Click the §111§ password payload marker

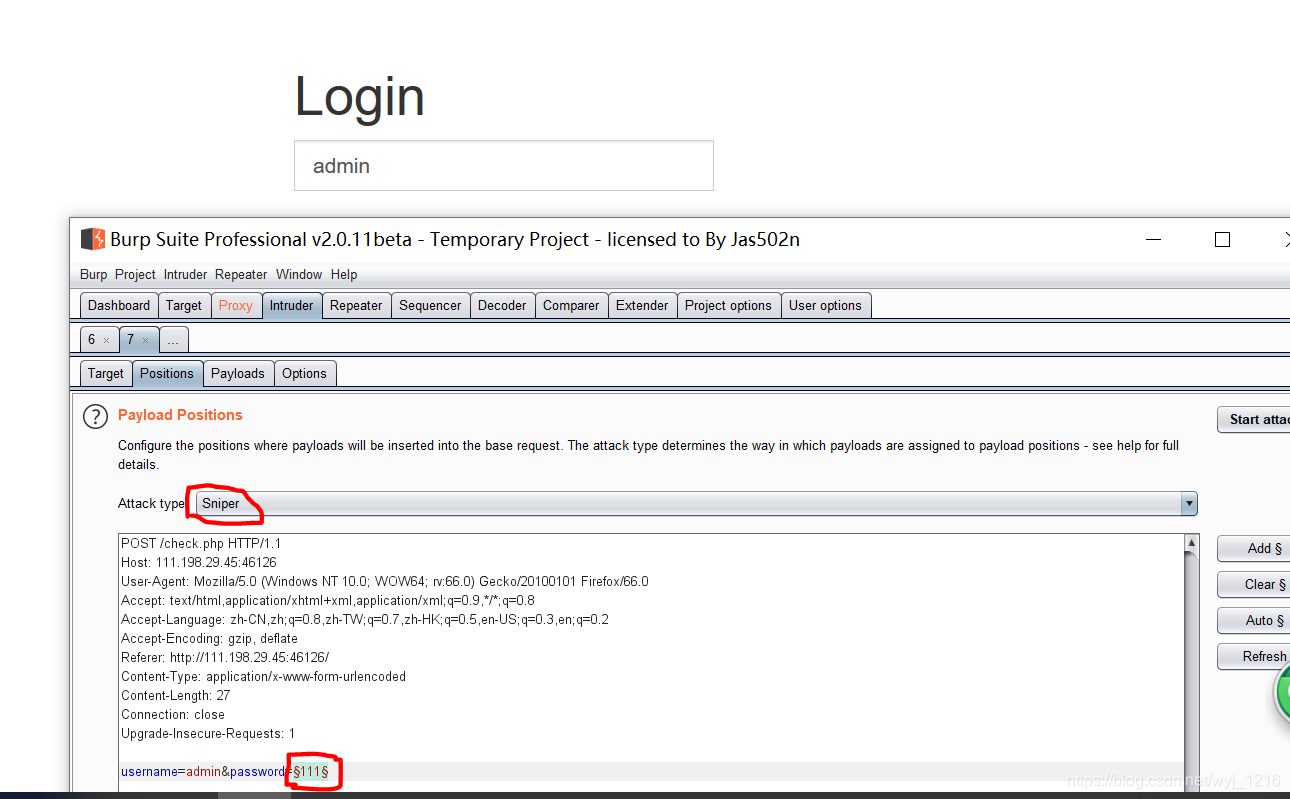click(x=311, y=771)
